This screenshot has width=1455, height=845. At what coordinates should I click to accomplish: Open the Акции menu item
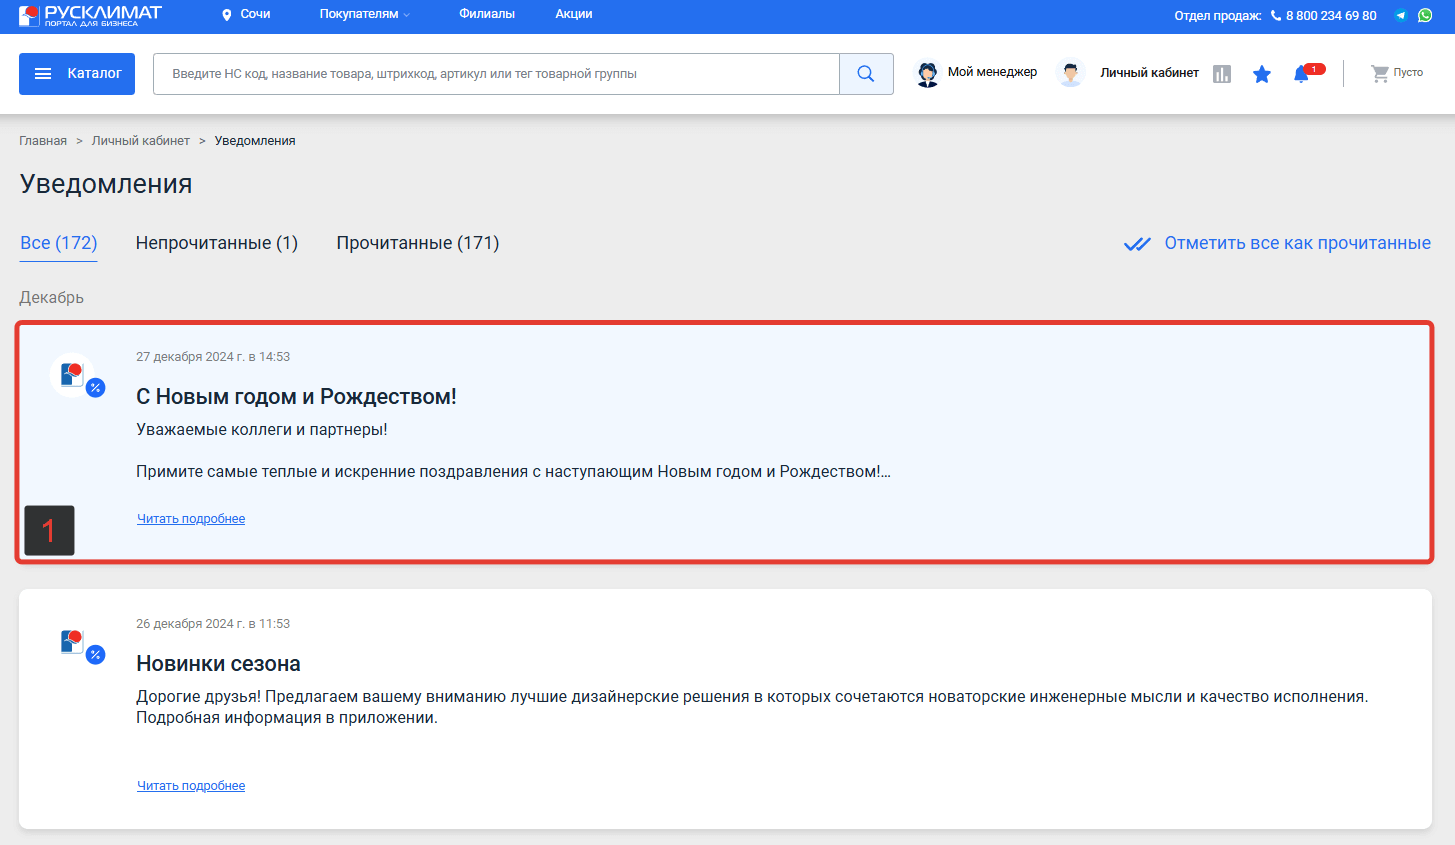tap(574, 14)
